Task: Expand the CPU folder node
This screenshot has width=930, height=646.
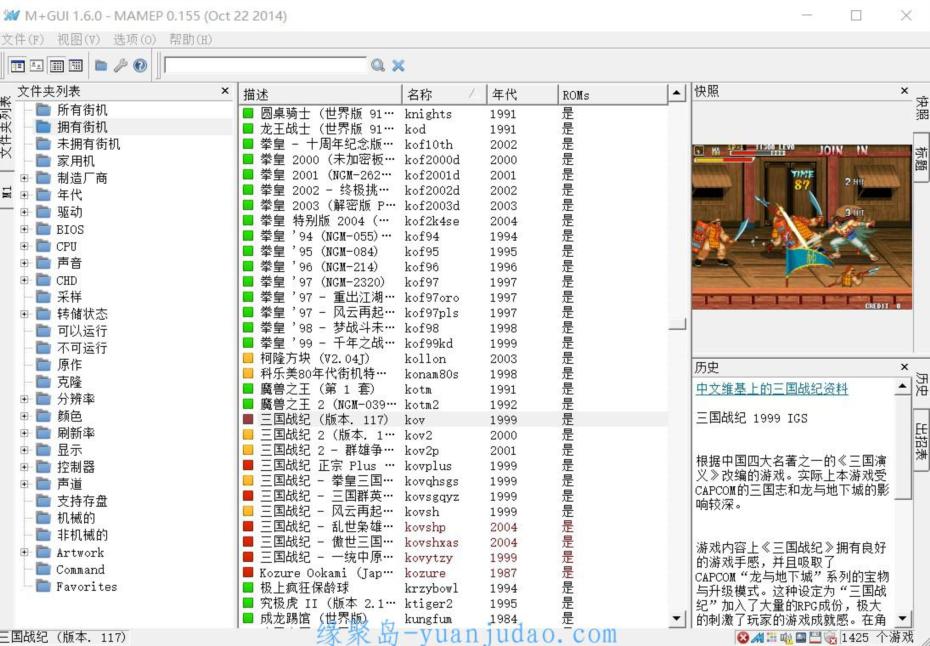Action: click(24, 246)
